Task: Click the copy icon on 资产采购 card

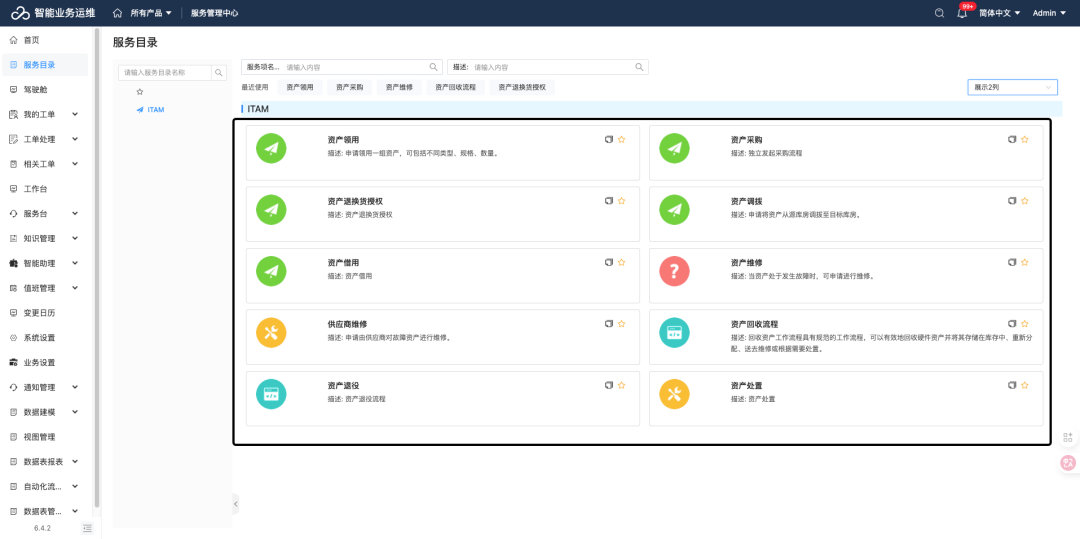Action: pyautogui.click(x=1012, y=139)
